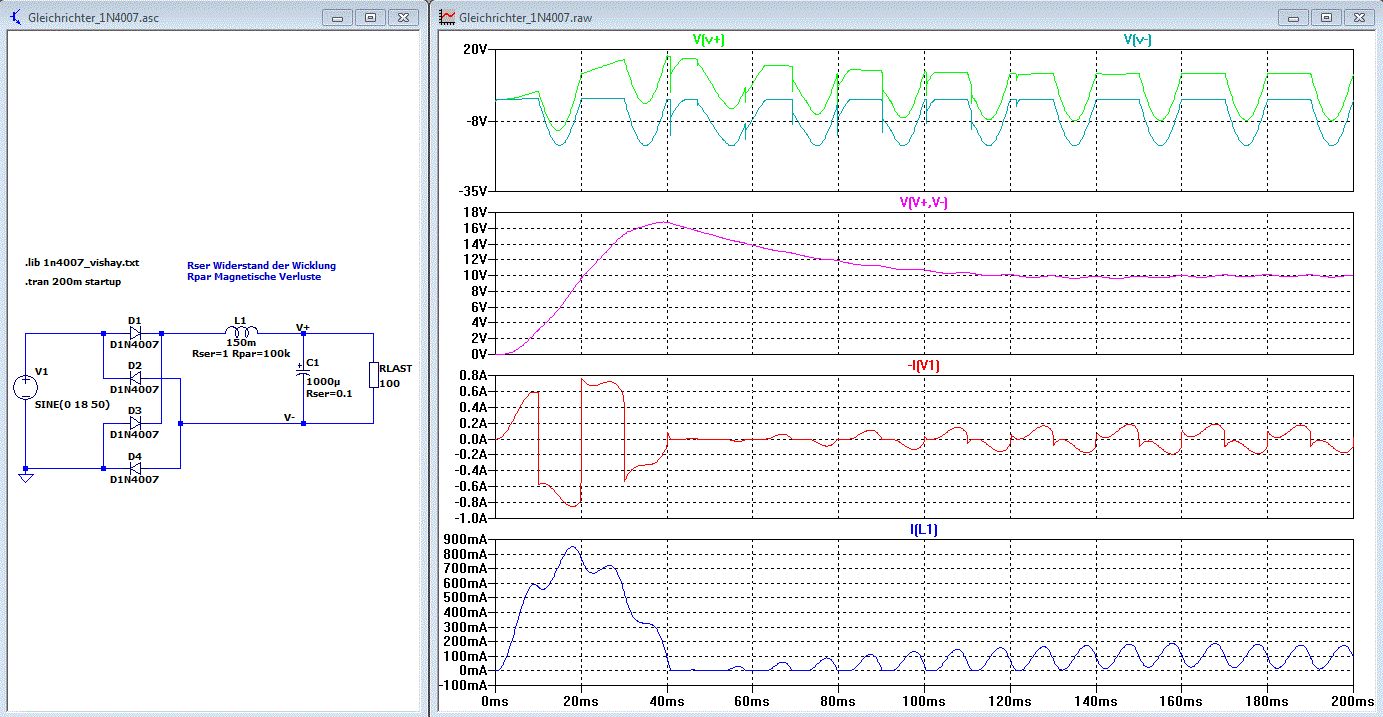Click the SINE(0 18 50) source value text
The width and height of the screenshot is (1383, 717).
(74, 404)
